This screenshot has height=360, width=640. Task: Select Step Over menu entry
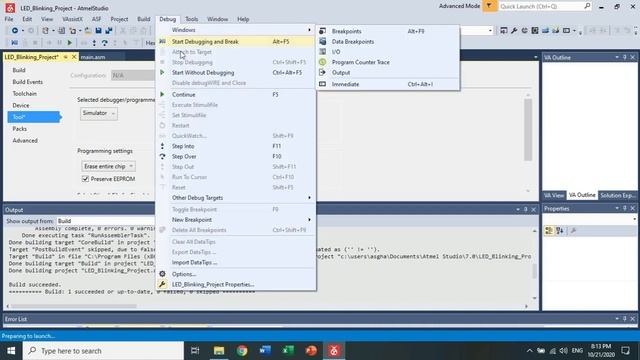[236, 157]
